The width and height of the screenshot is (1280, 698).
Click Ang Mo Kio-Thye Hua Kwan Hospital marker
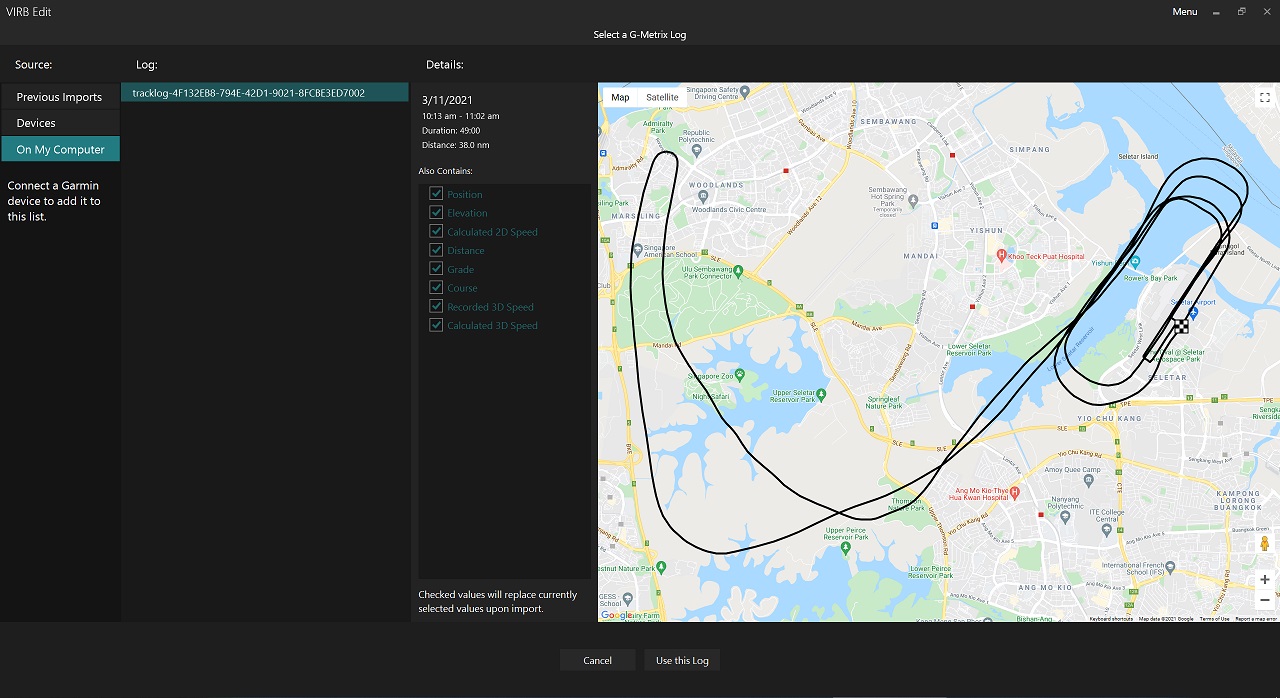coord(1014,492)
